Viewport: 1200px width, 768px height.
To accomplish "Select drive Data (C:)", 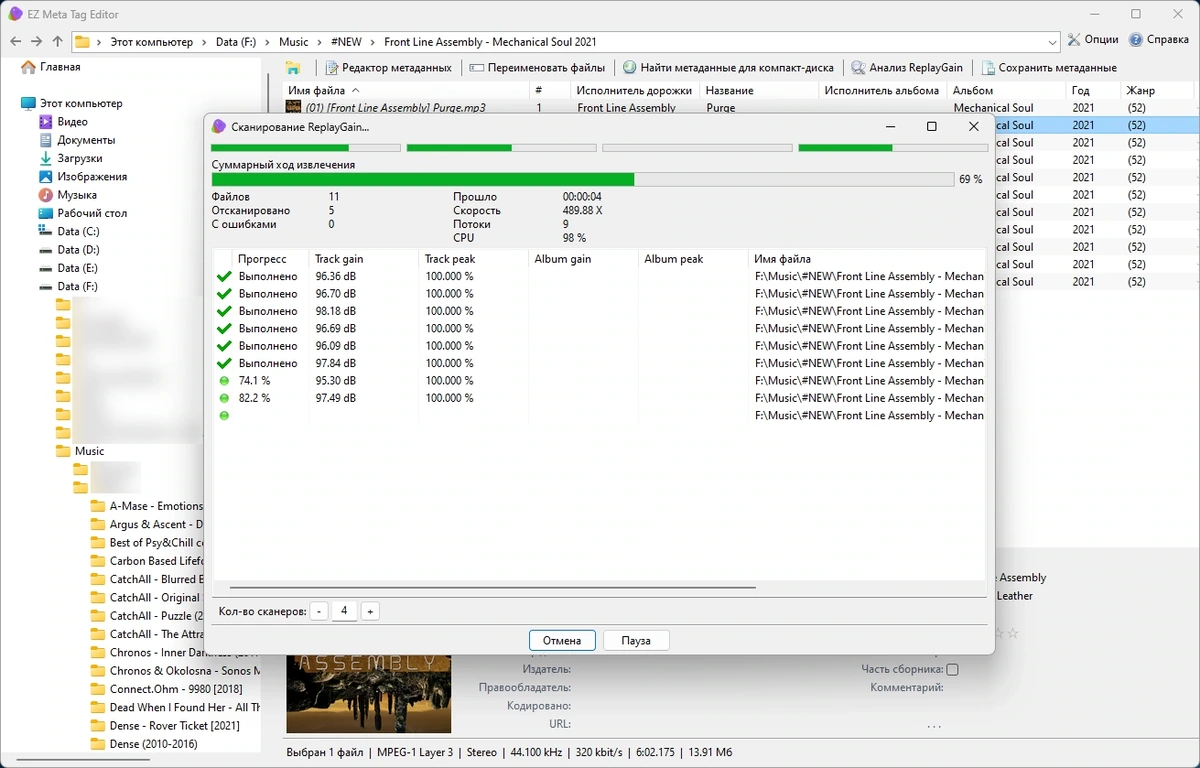I will coord(69,231).
